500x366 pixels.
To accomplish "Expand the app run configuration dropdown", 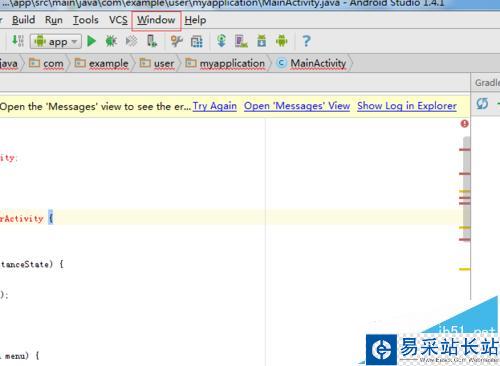I will pyautogui.click(x=56, y=41).
